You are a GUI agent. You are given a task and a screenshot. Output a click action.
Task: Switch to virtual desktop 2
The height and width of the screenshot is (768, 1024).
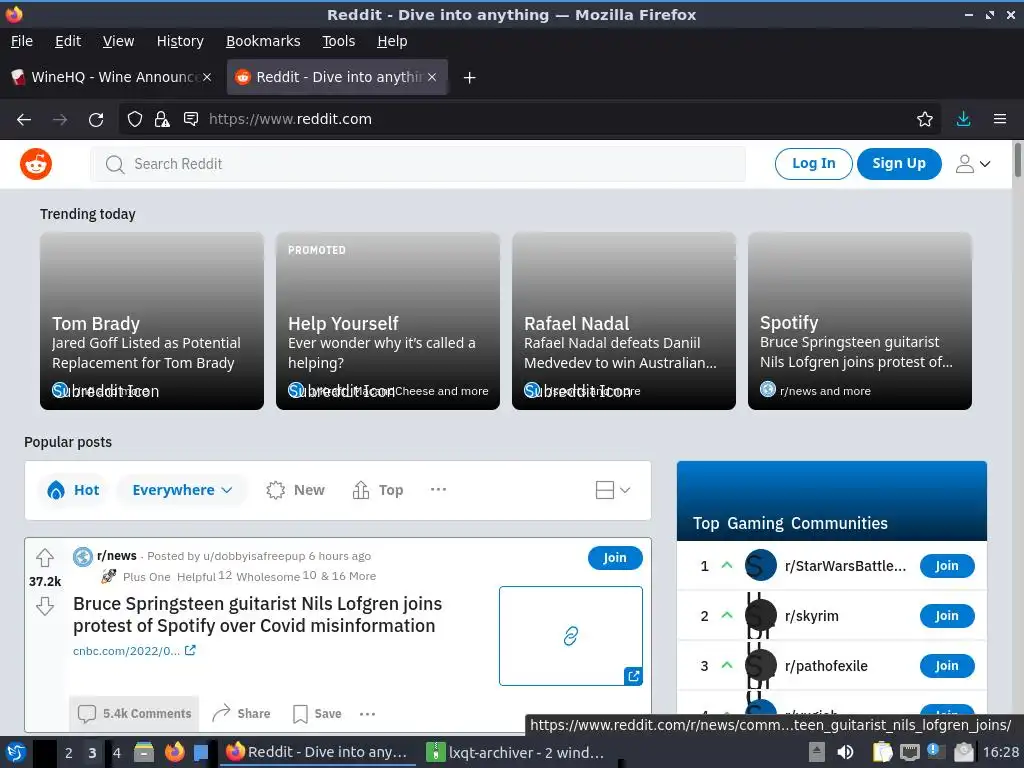pyautogui.click(x=69, y=753)
